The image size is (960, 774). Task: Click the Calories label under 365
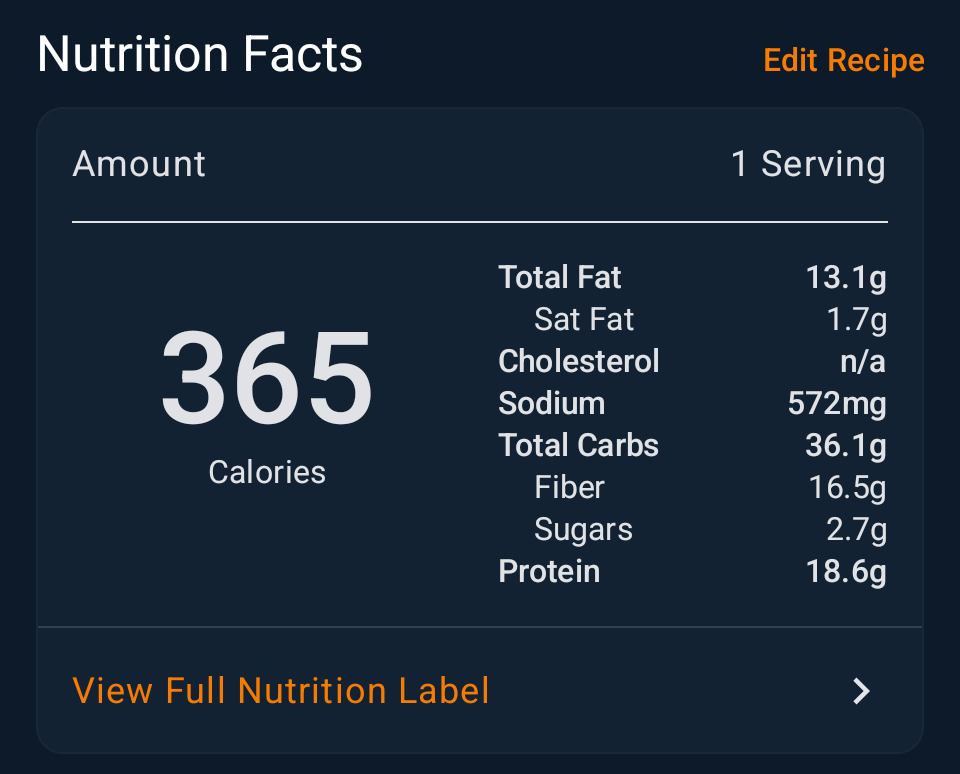(267, 472)
